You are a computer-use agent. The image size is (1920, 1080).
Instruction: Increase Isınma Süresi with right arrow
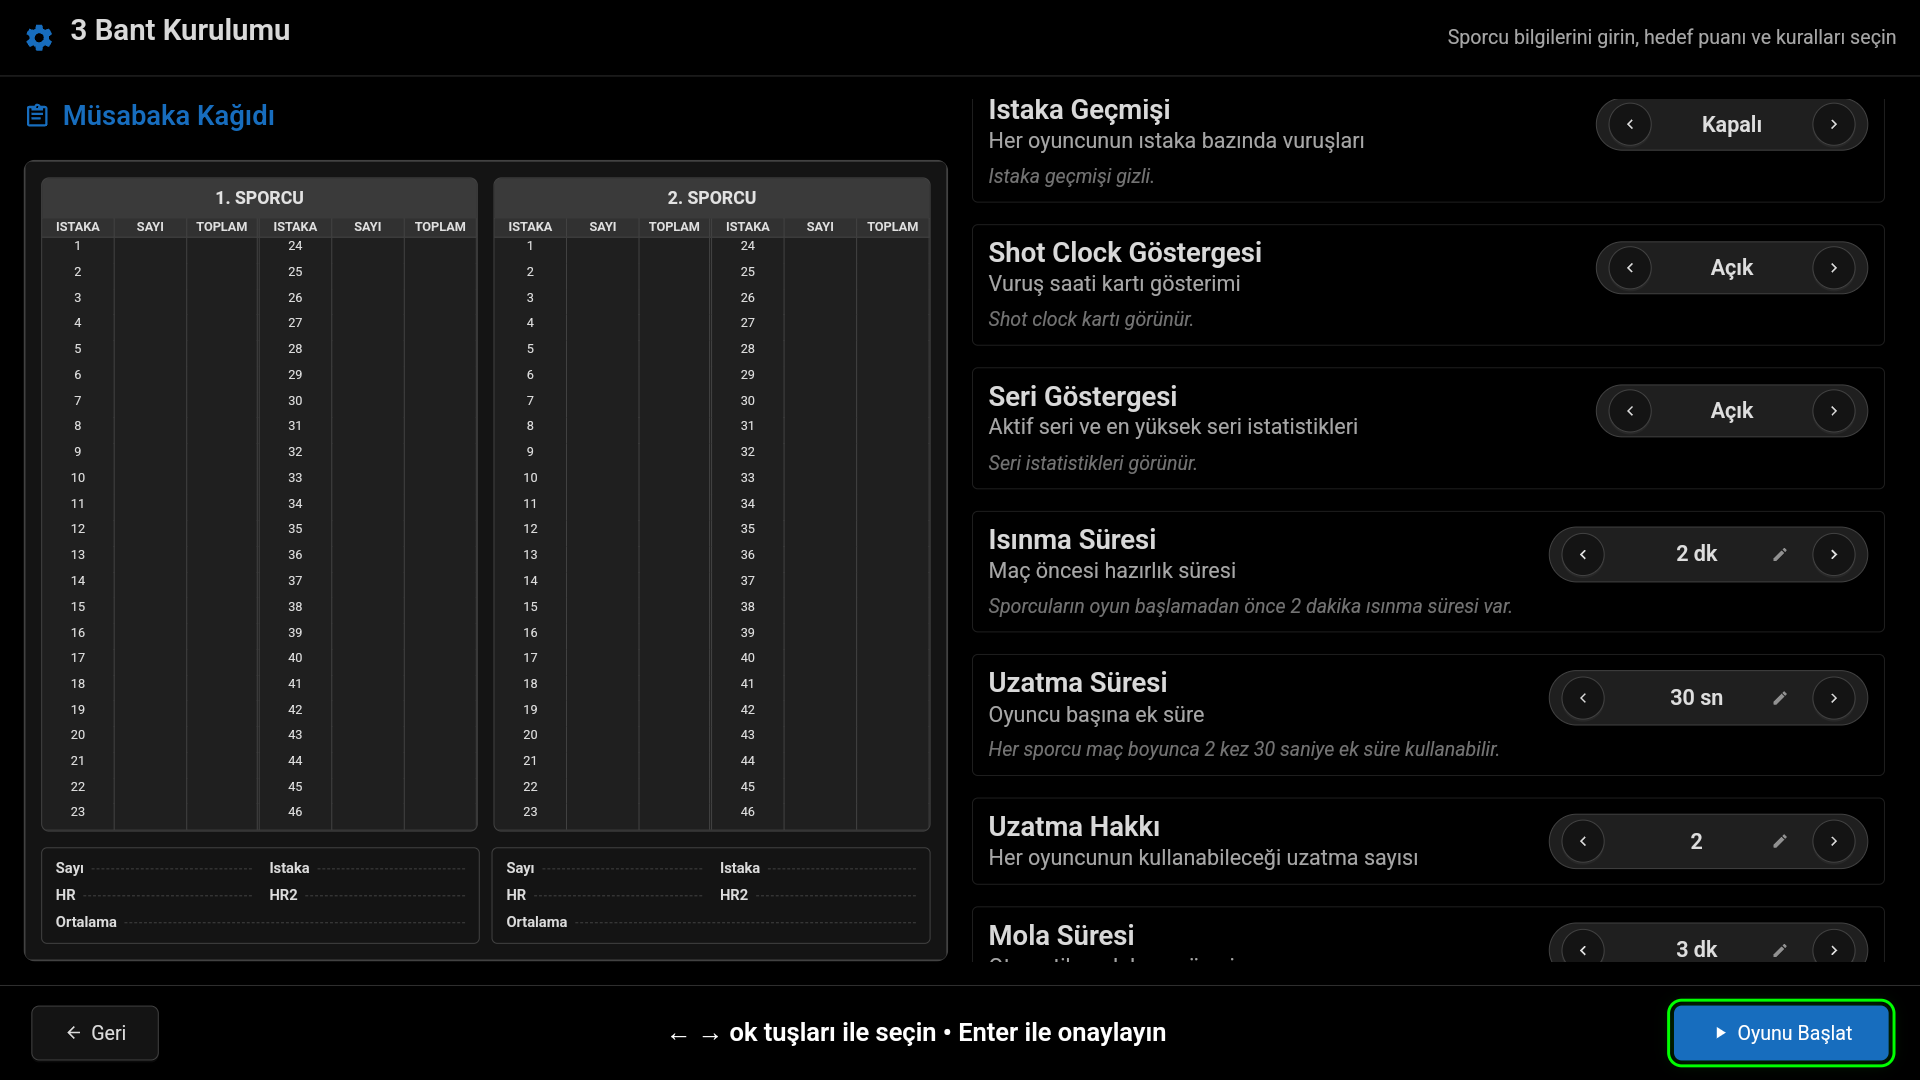pos(1833,555)
